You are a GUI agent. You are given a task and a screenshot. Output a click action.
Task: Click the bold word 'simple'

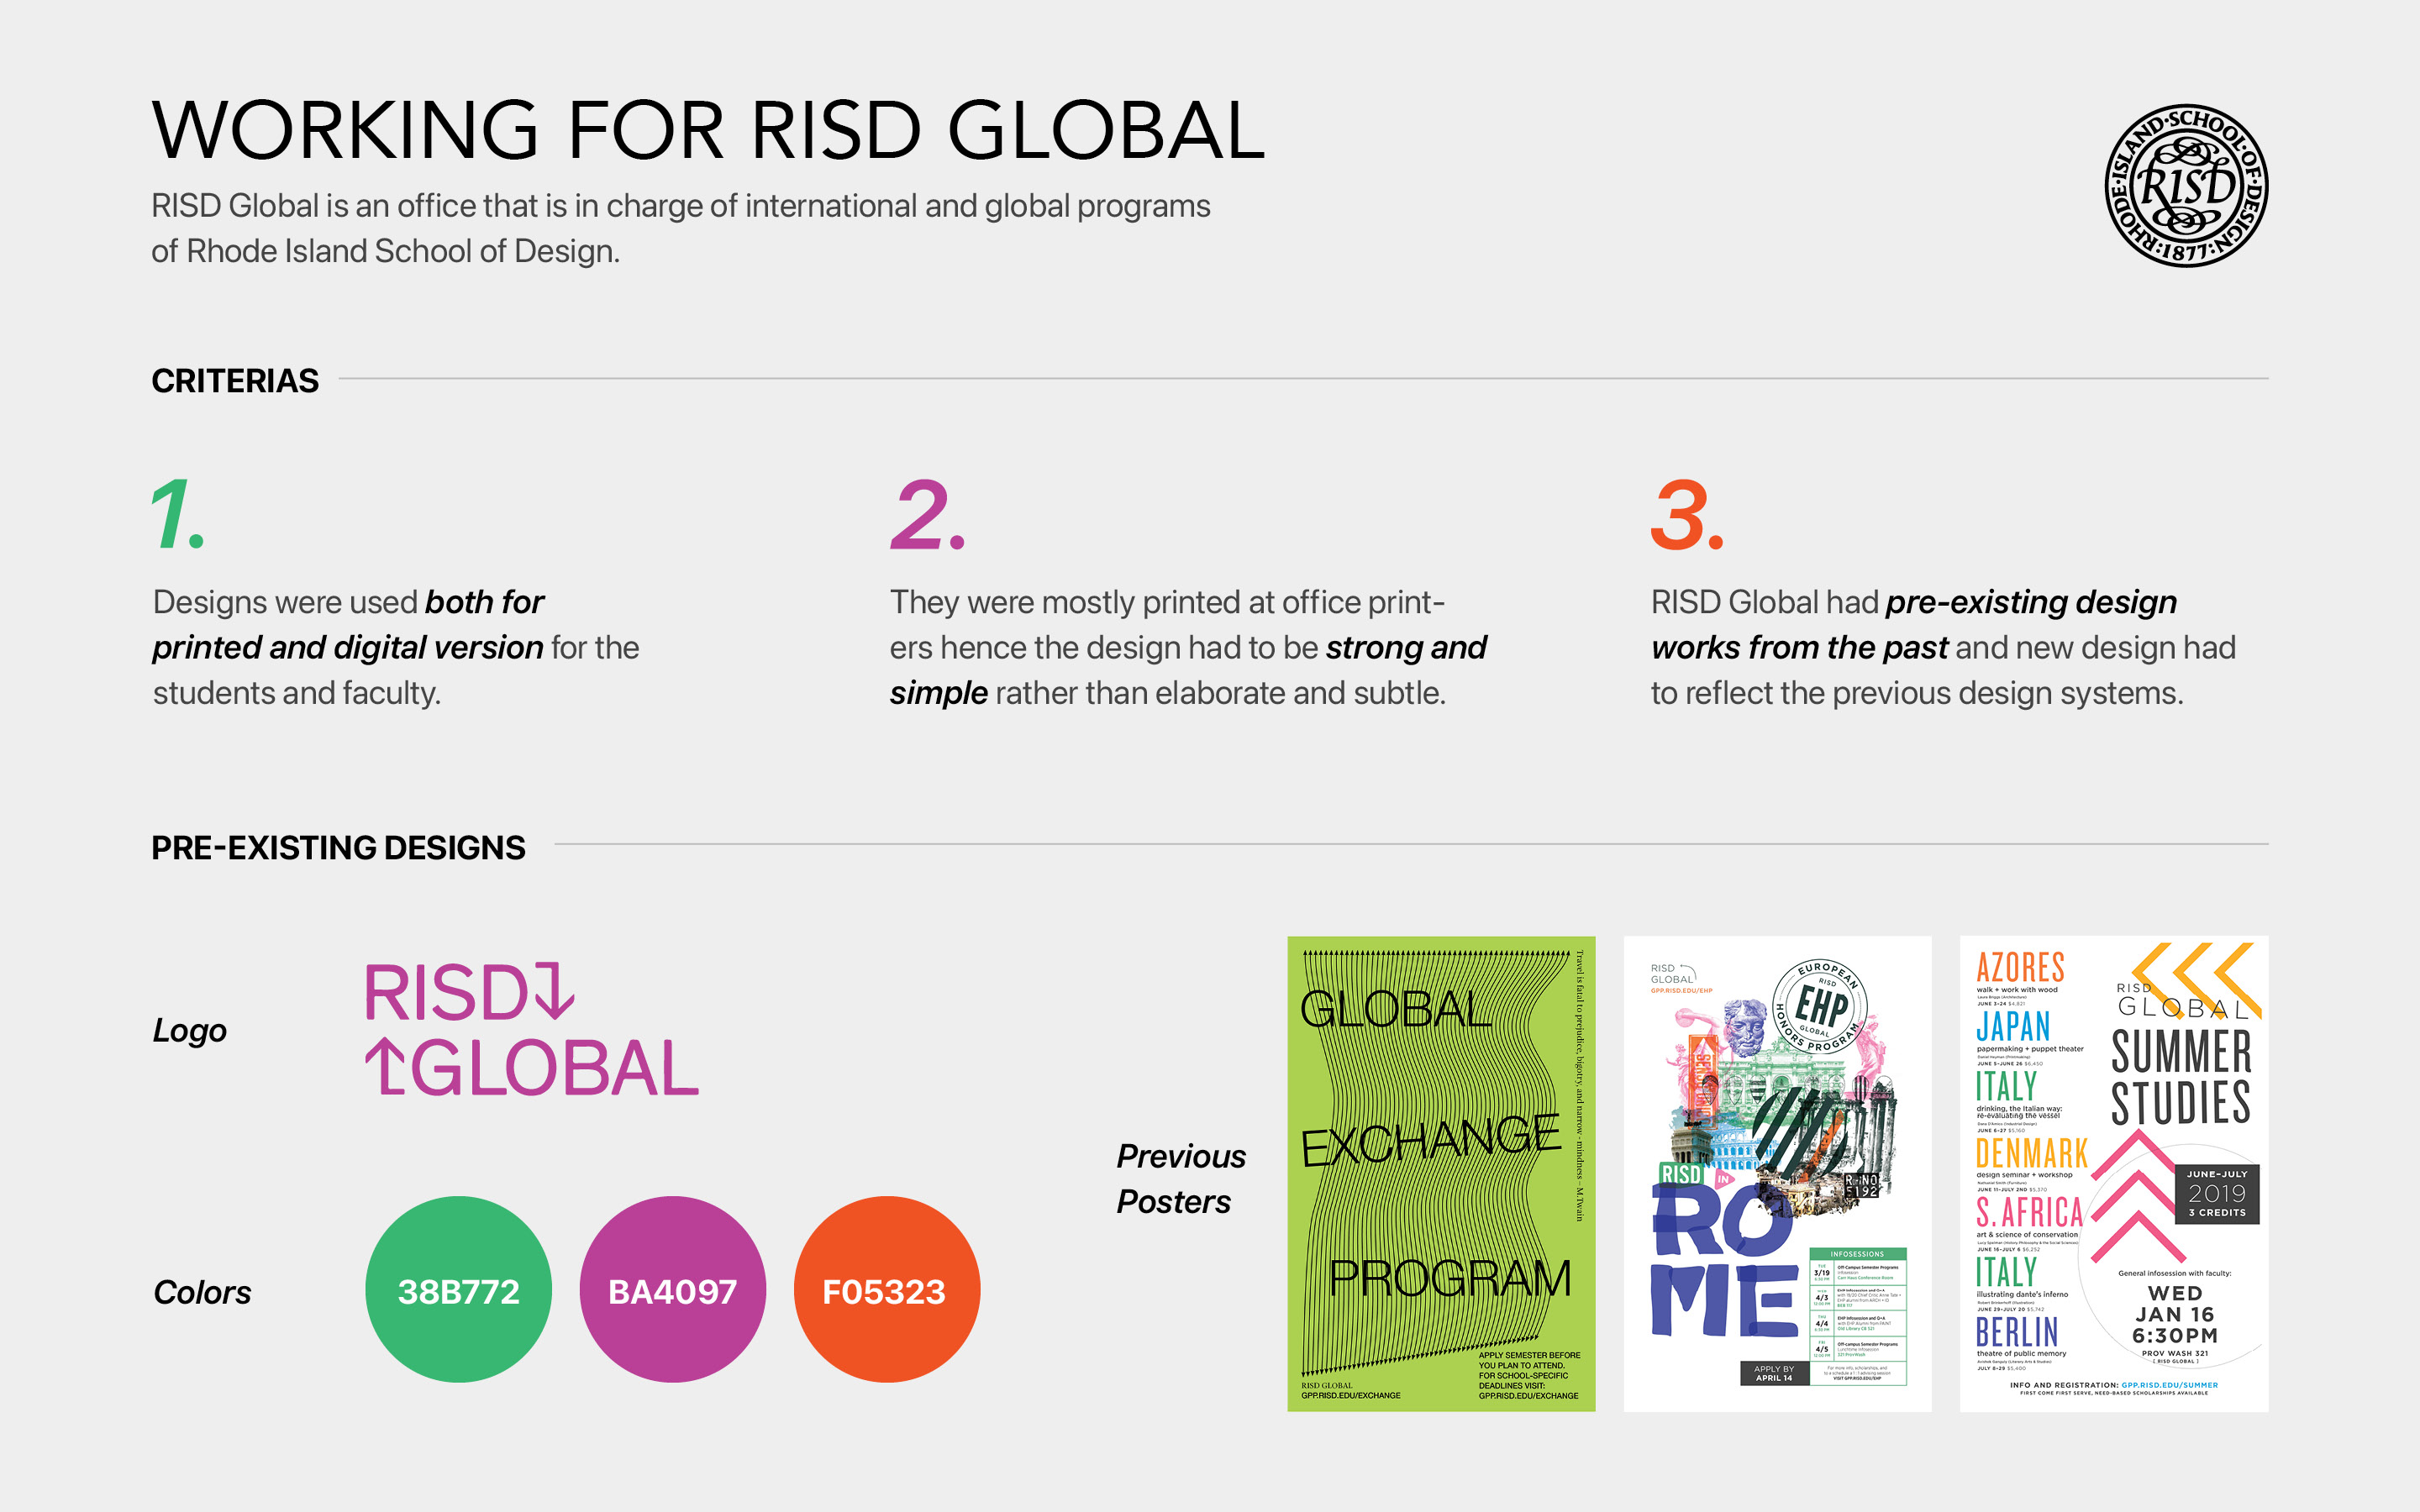939,693
